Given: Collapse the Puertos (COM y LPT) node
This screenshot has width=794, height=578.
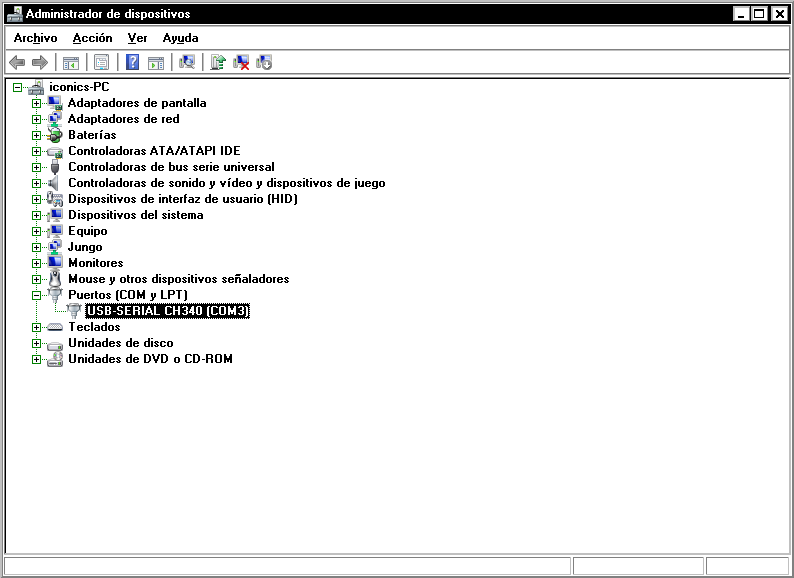Looking at the screenshot, I should tap(36, 295).
